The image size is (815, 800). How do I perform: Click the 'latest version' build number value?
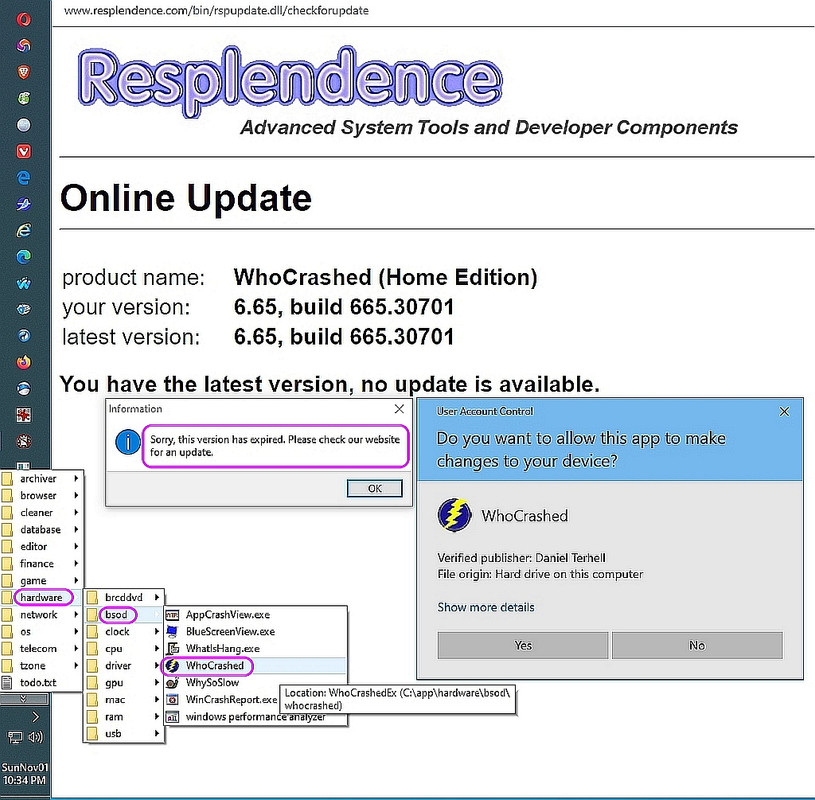(344, 337)
